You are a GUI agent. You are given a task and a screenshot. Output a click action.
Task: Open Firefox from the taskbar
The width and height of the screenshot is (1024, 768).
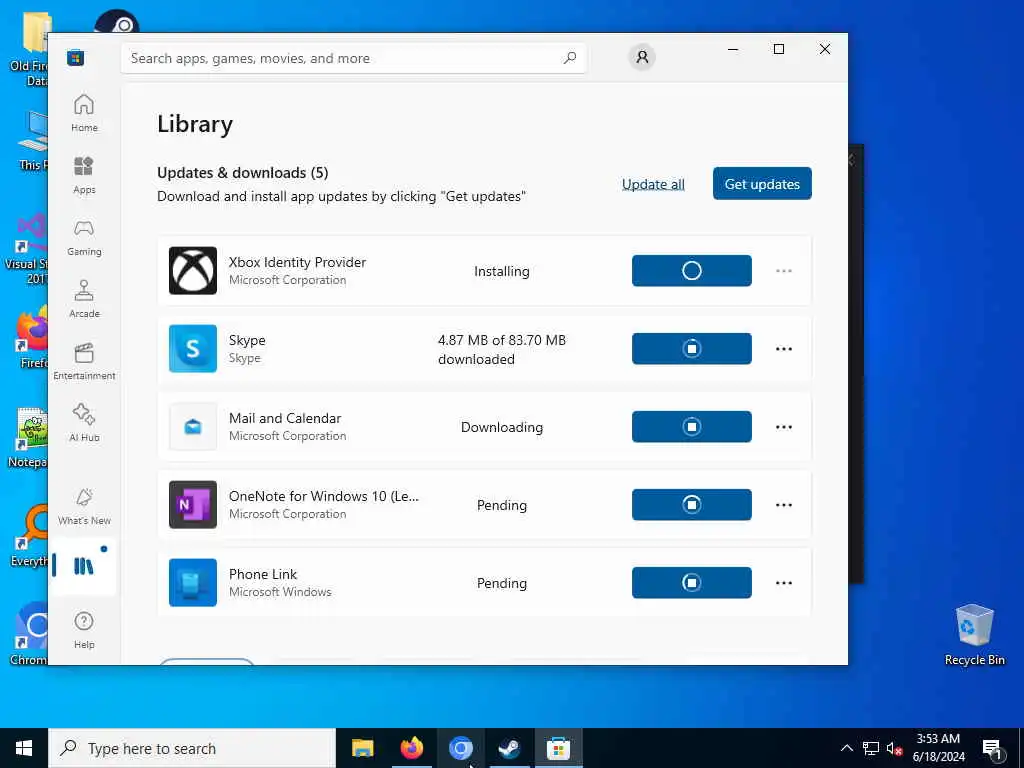[x=411, y=748]
